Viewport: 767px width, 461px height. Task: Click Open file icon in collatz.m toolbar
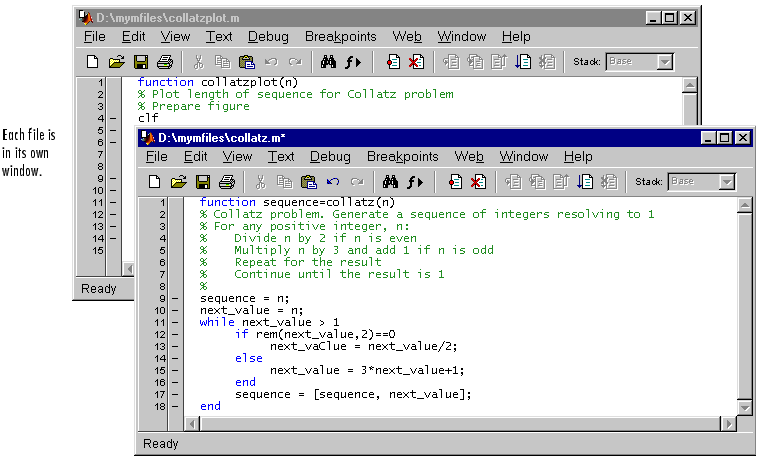(178, 182)
